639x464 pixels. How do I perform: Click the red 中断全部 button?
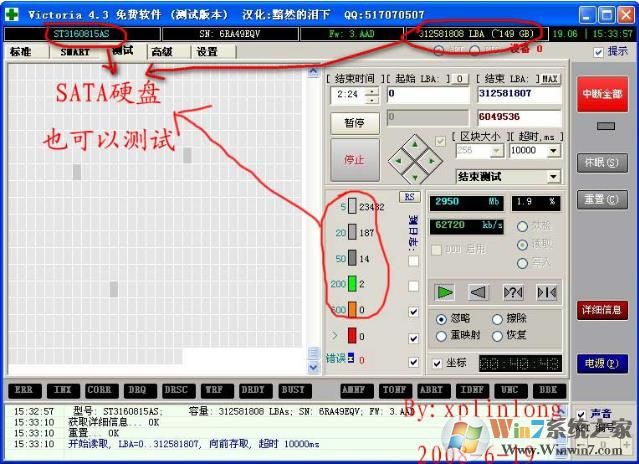pyautogui.click(x=602, y=94)
